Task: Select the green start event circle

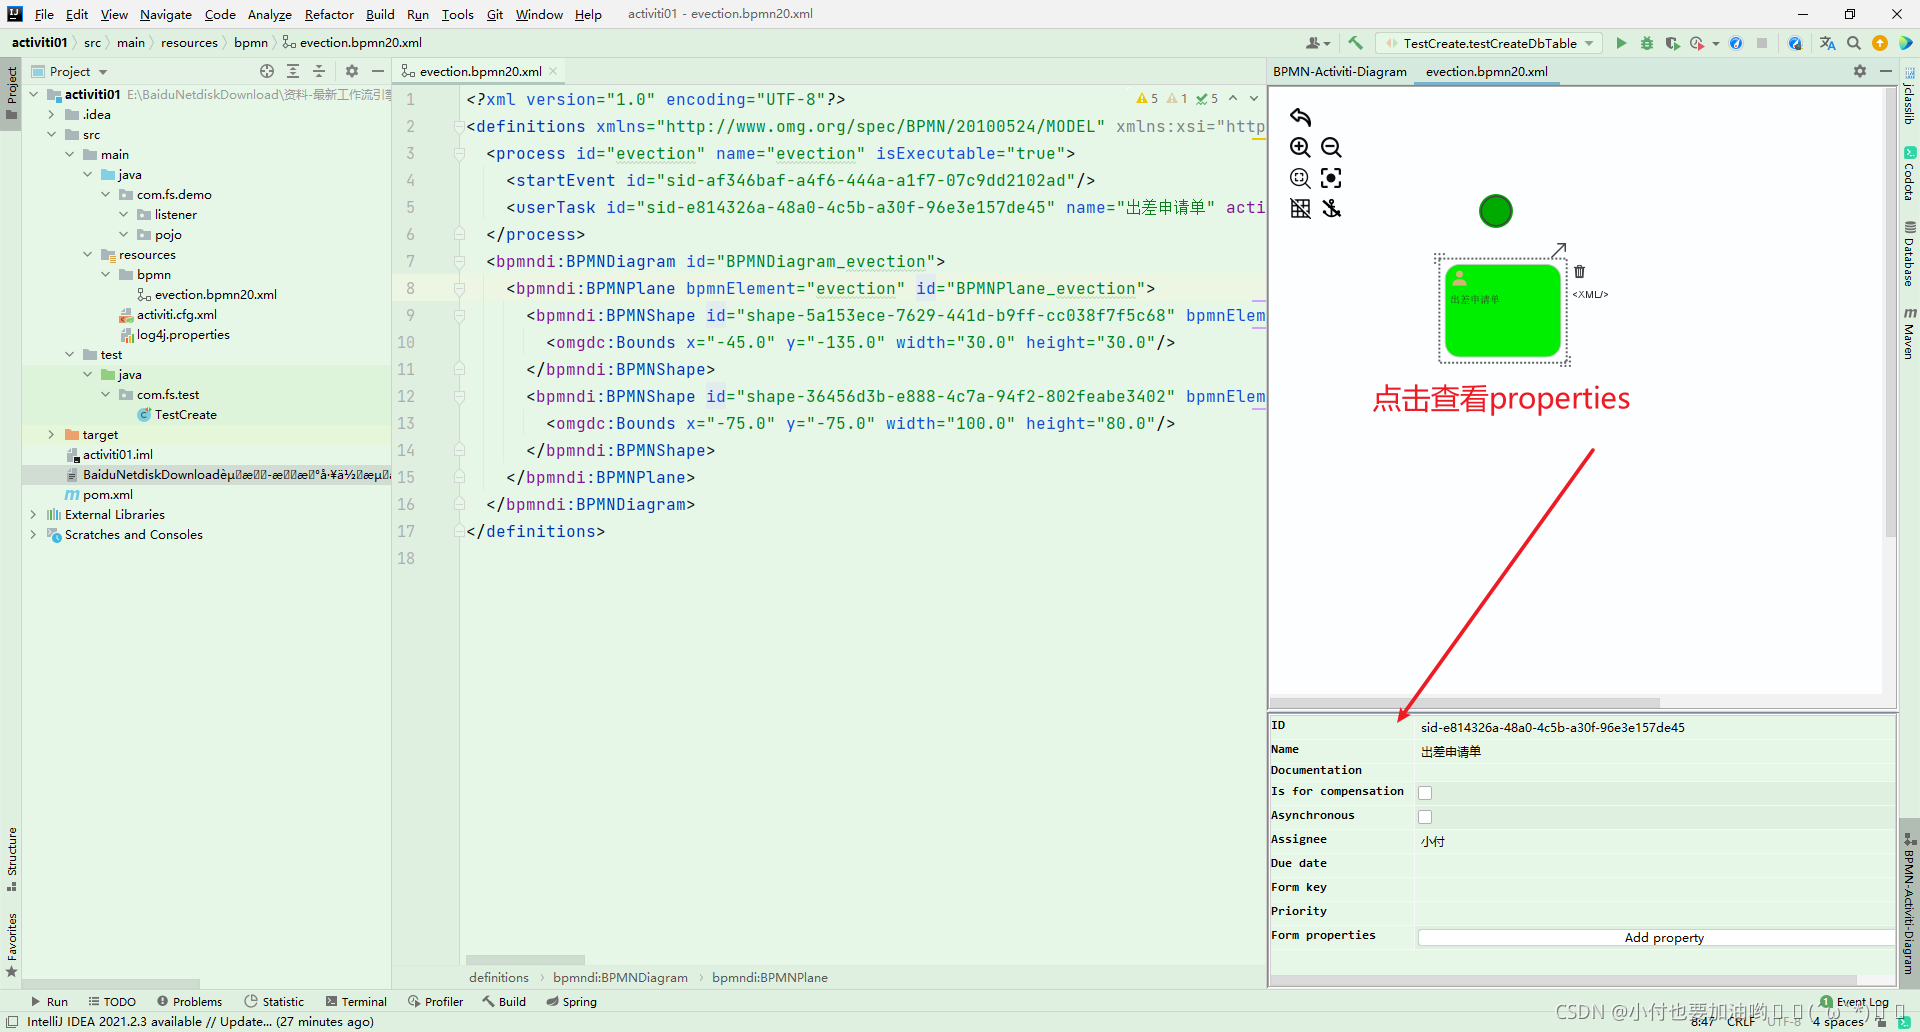Action: click(1496, 211)
